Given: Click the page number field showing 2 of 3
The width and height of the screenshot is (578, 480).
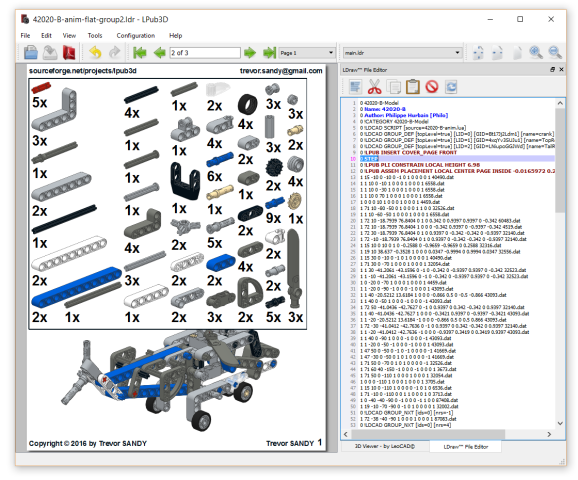Looking at the screenshot, I should [x=205, y=53].
